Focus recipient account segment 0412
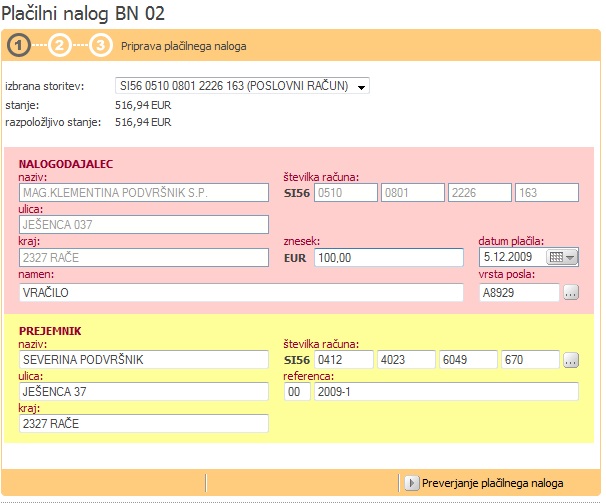 coord(344,360)
